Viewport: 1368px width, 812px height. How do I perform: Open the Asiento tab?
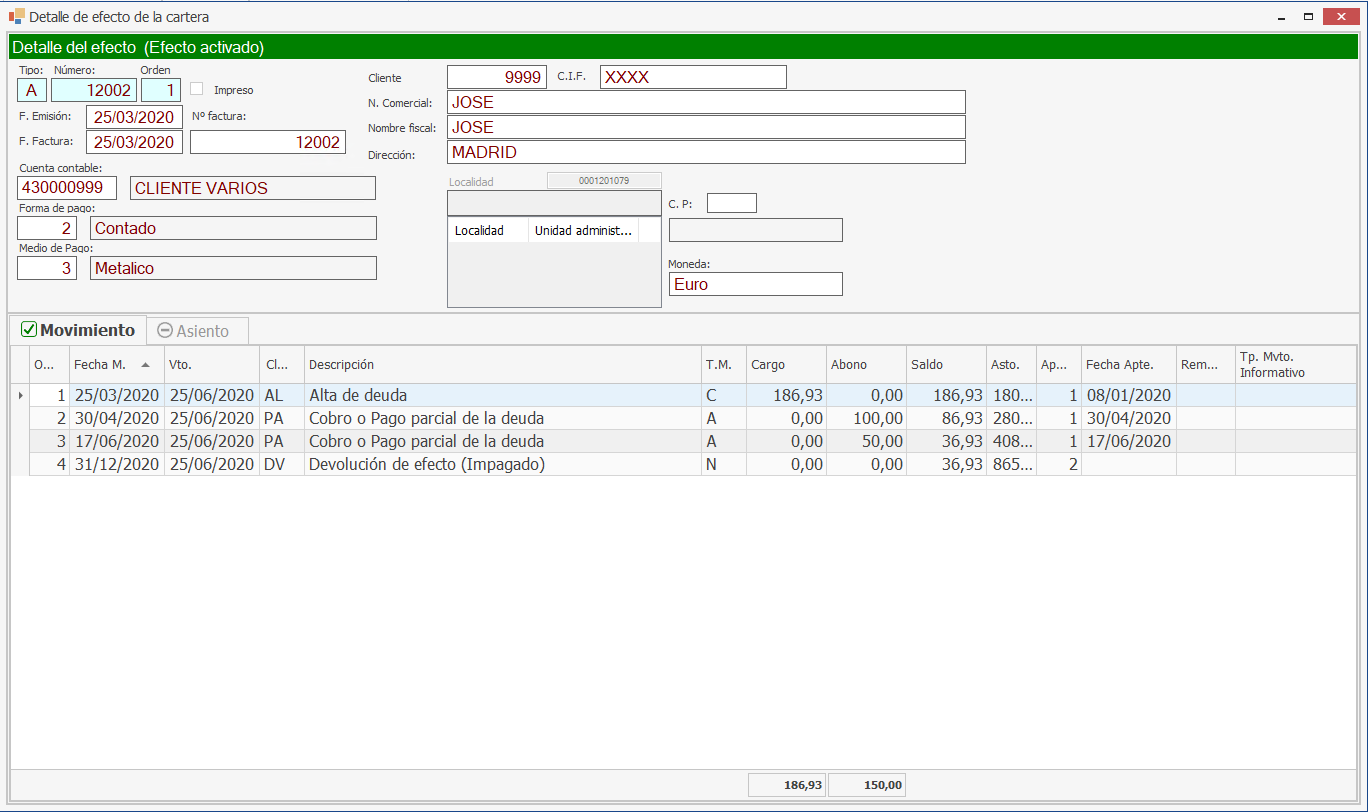[194, 331]
